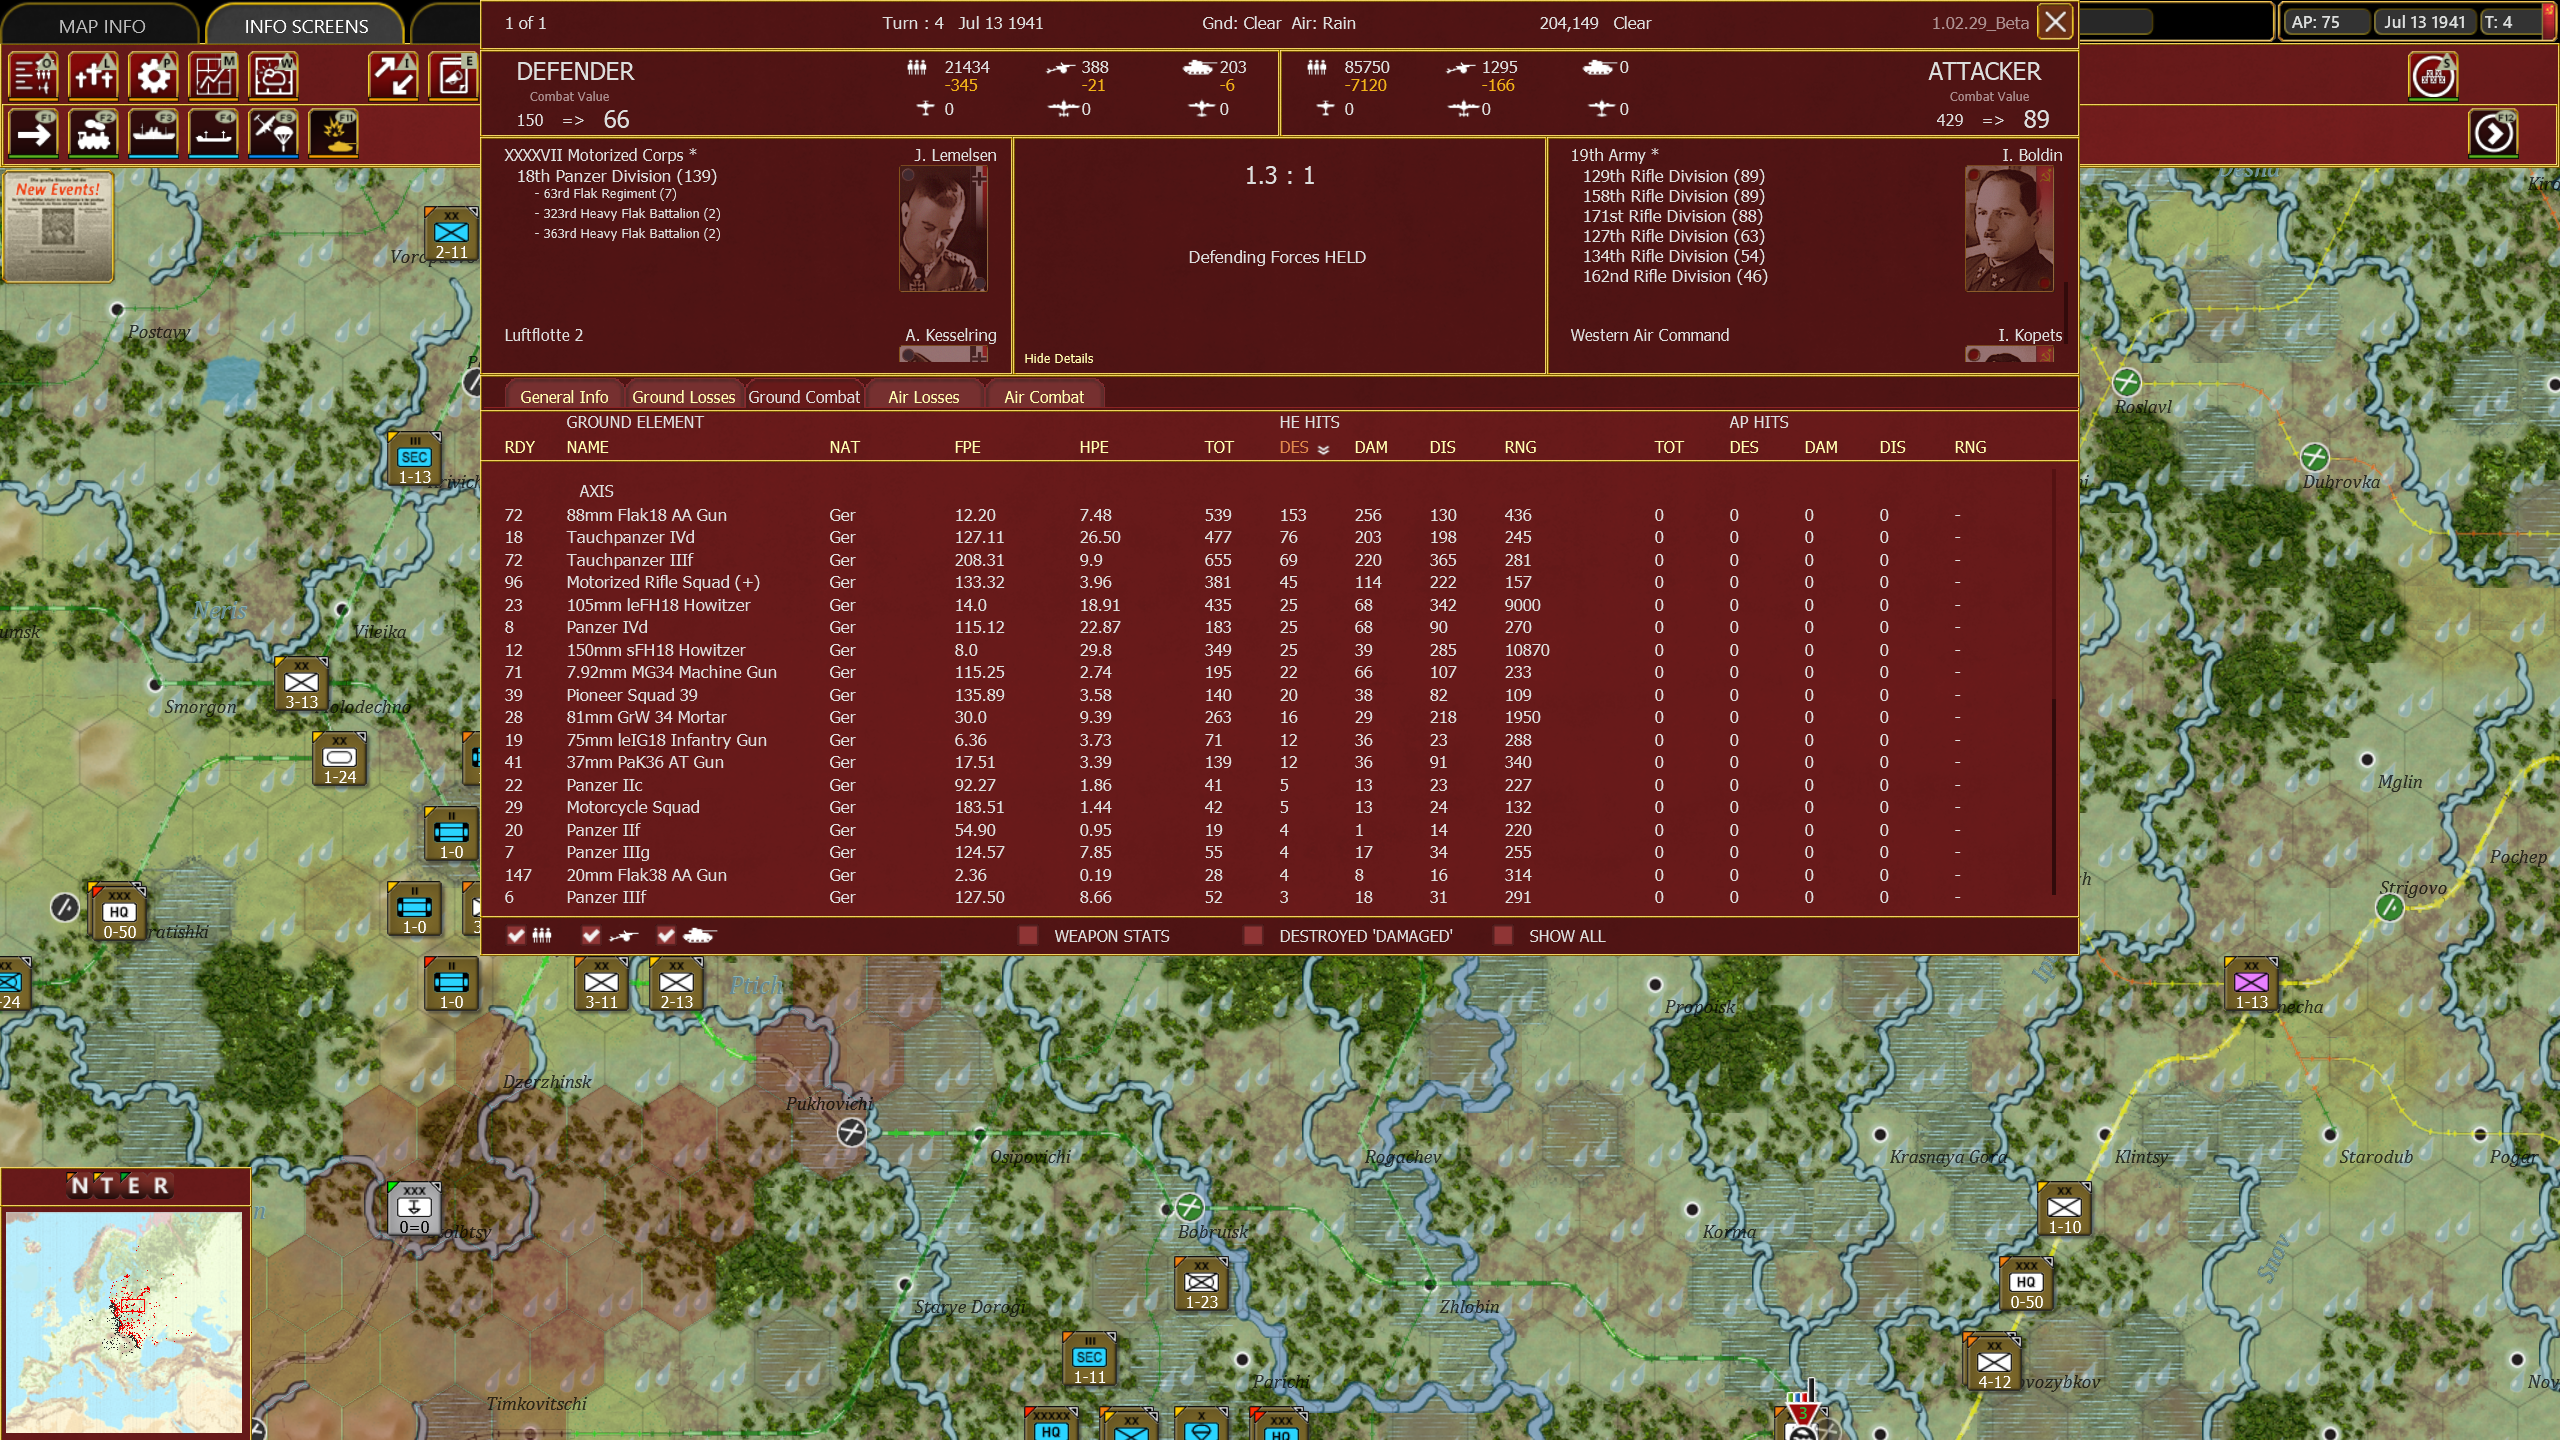Select Naval transport warship icon F3

point(154,134)
